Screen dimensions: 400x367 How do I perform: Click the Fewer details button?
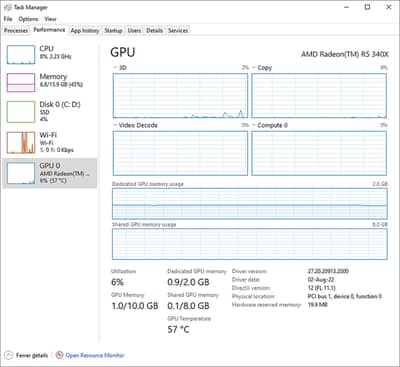tap(26, 355)
